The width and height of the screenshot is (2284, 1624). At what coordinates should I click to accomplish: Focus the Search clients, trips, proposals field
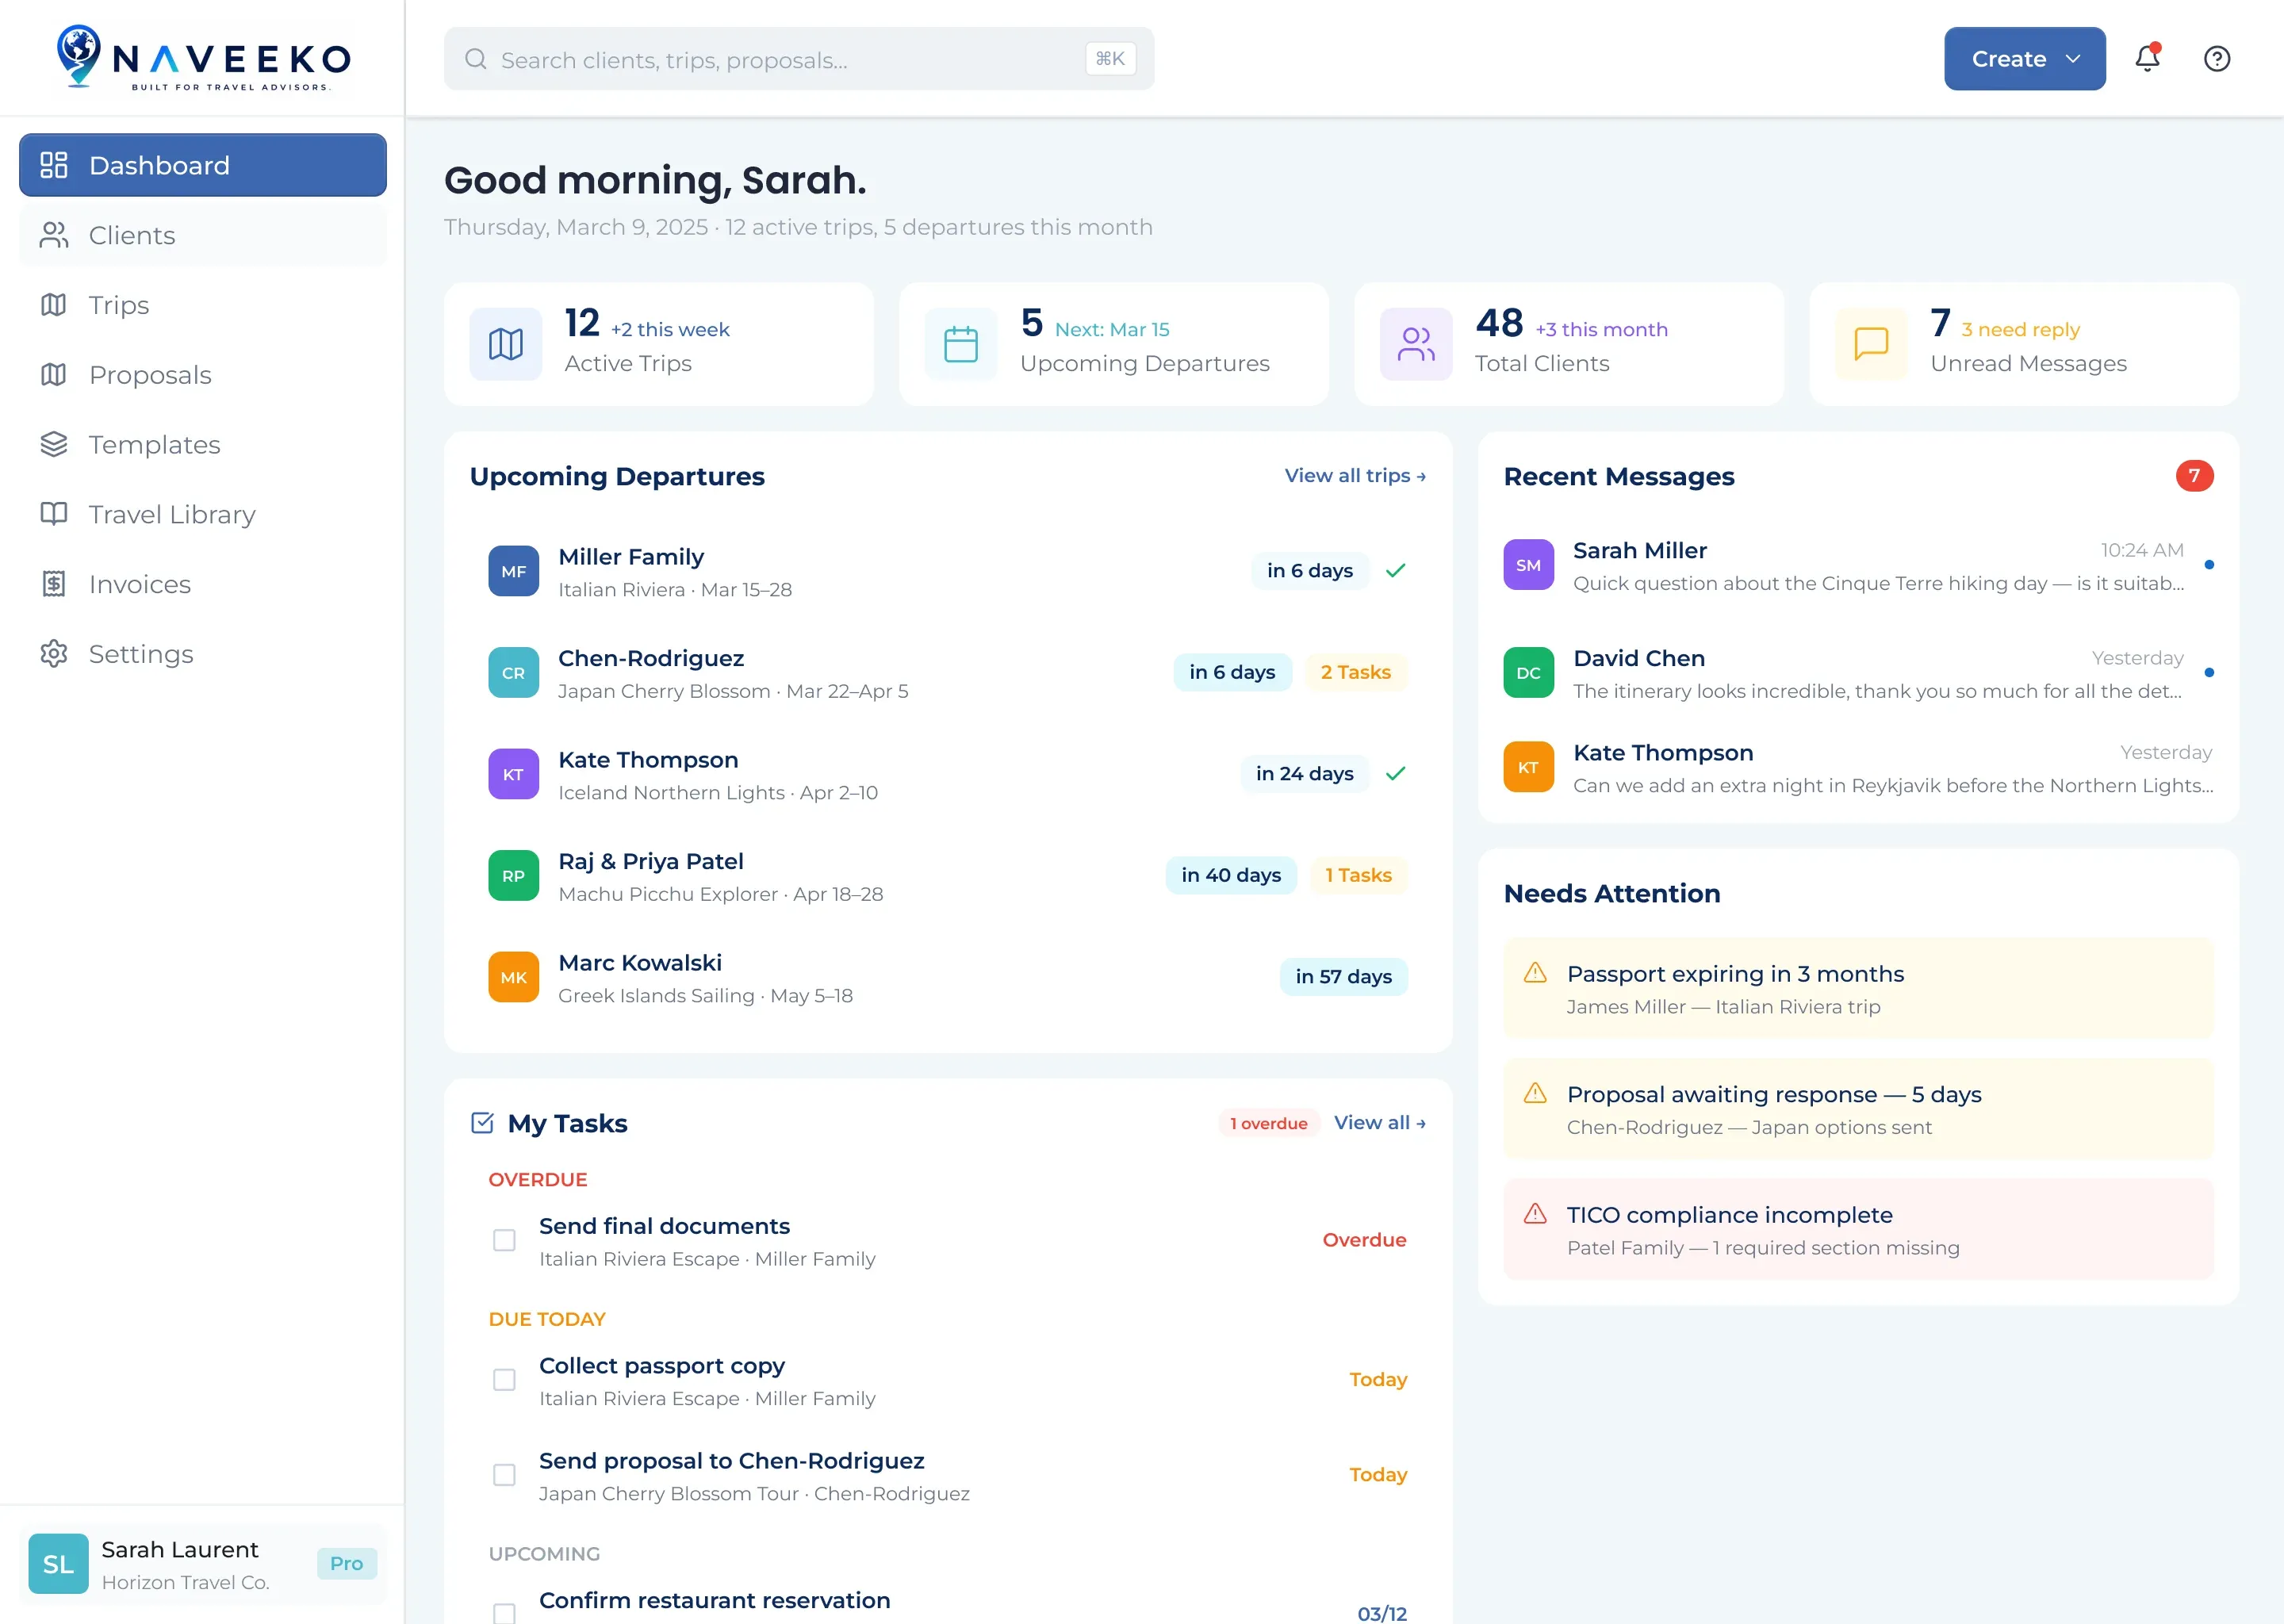(x=798, y=59)
